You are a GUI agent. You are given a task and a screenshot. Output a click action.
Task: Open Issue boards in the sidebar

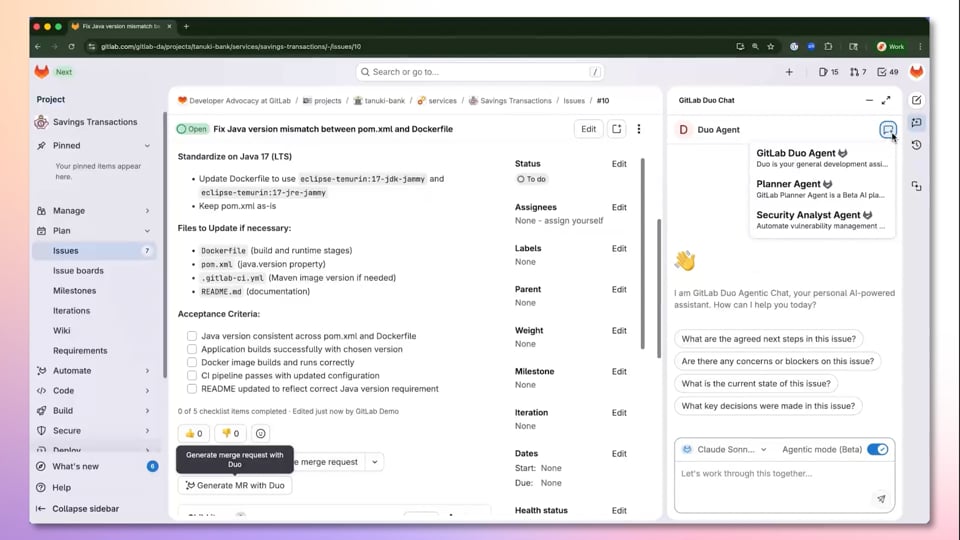[78, 271]
